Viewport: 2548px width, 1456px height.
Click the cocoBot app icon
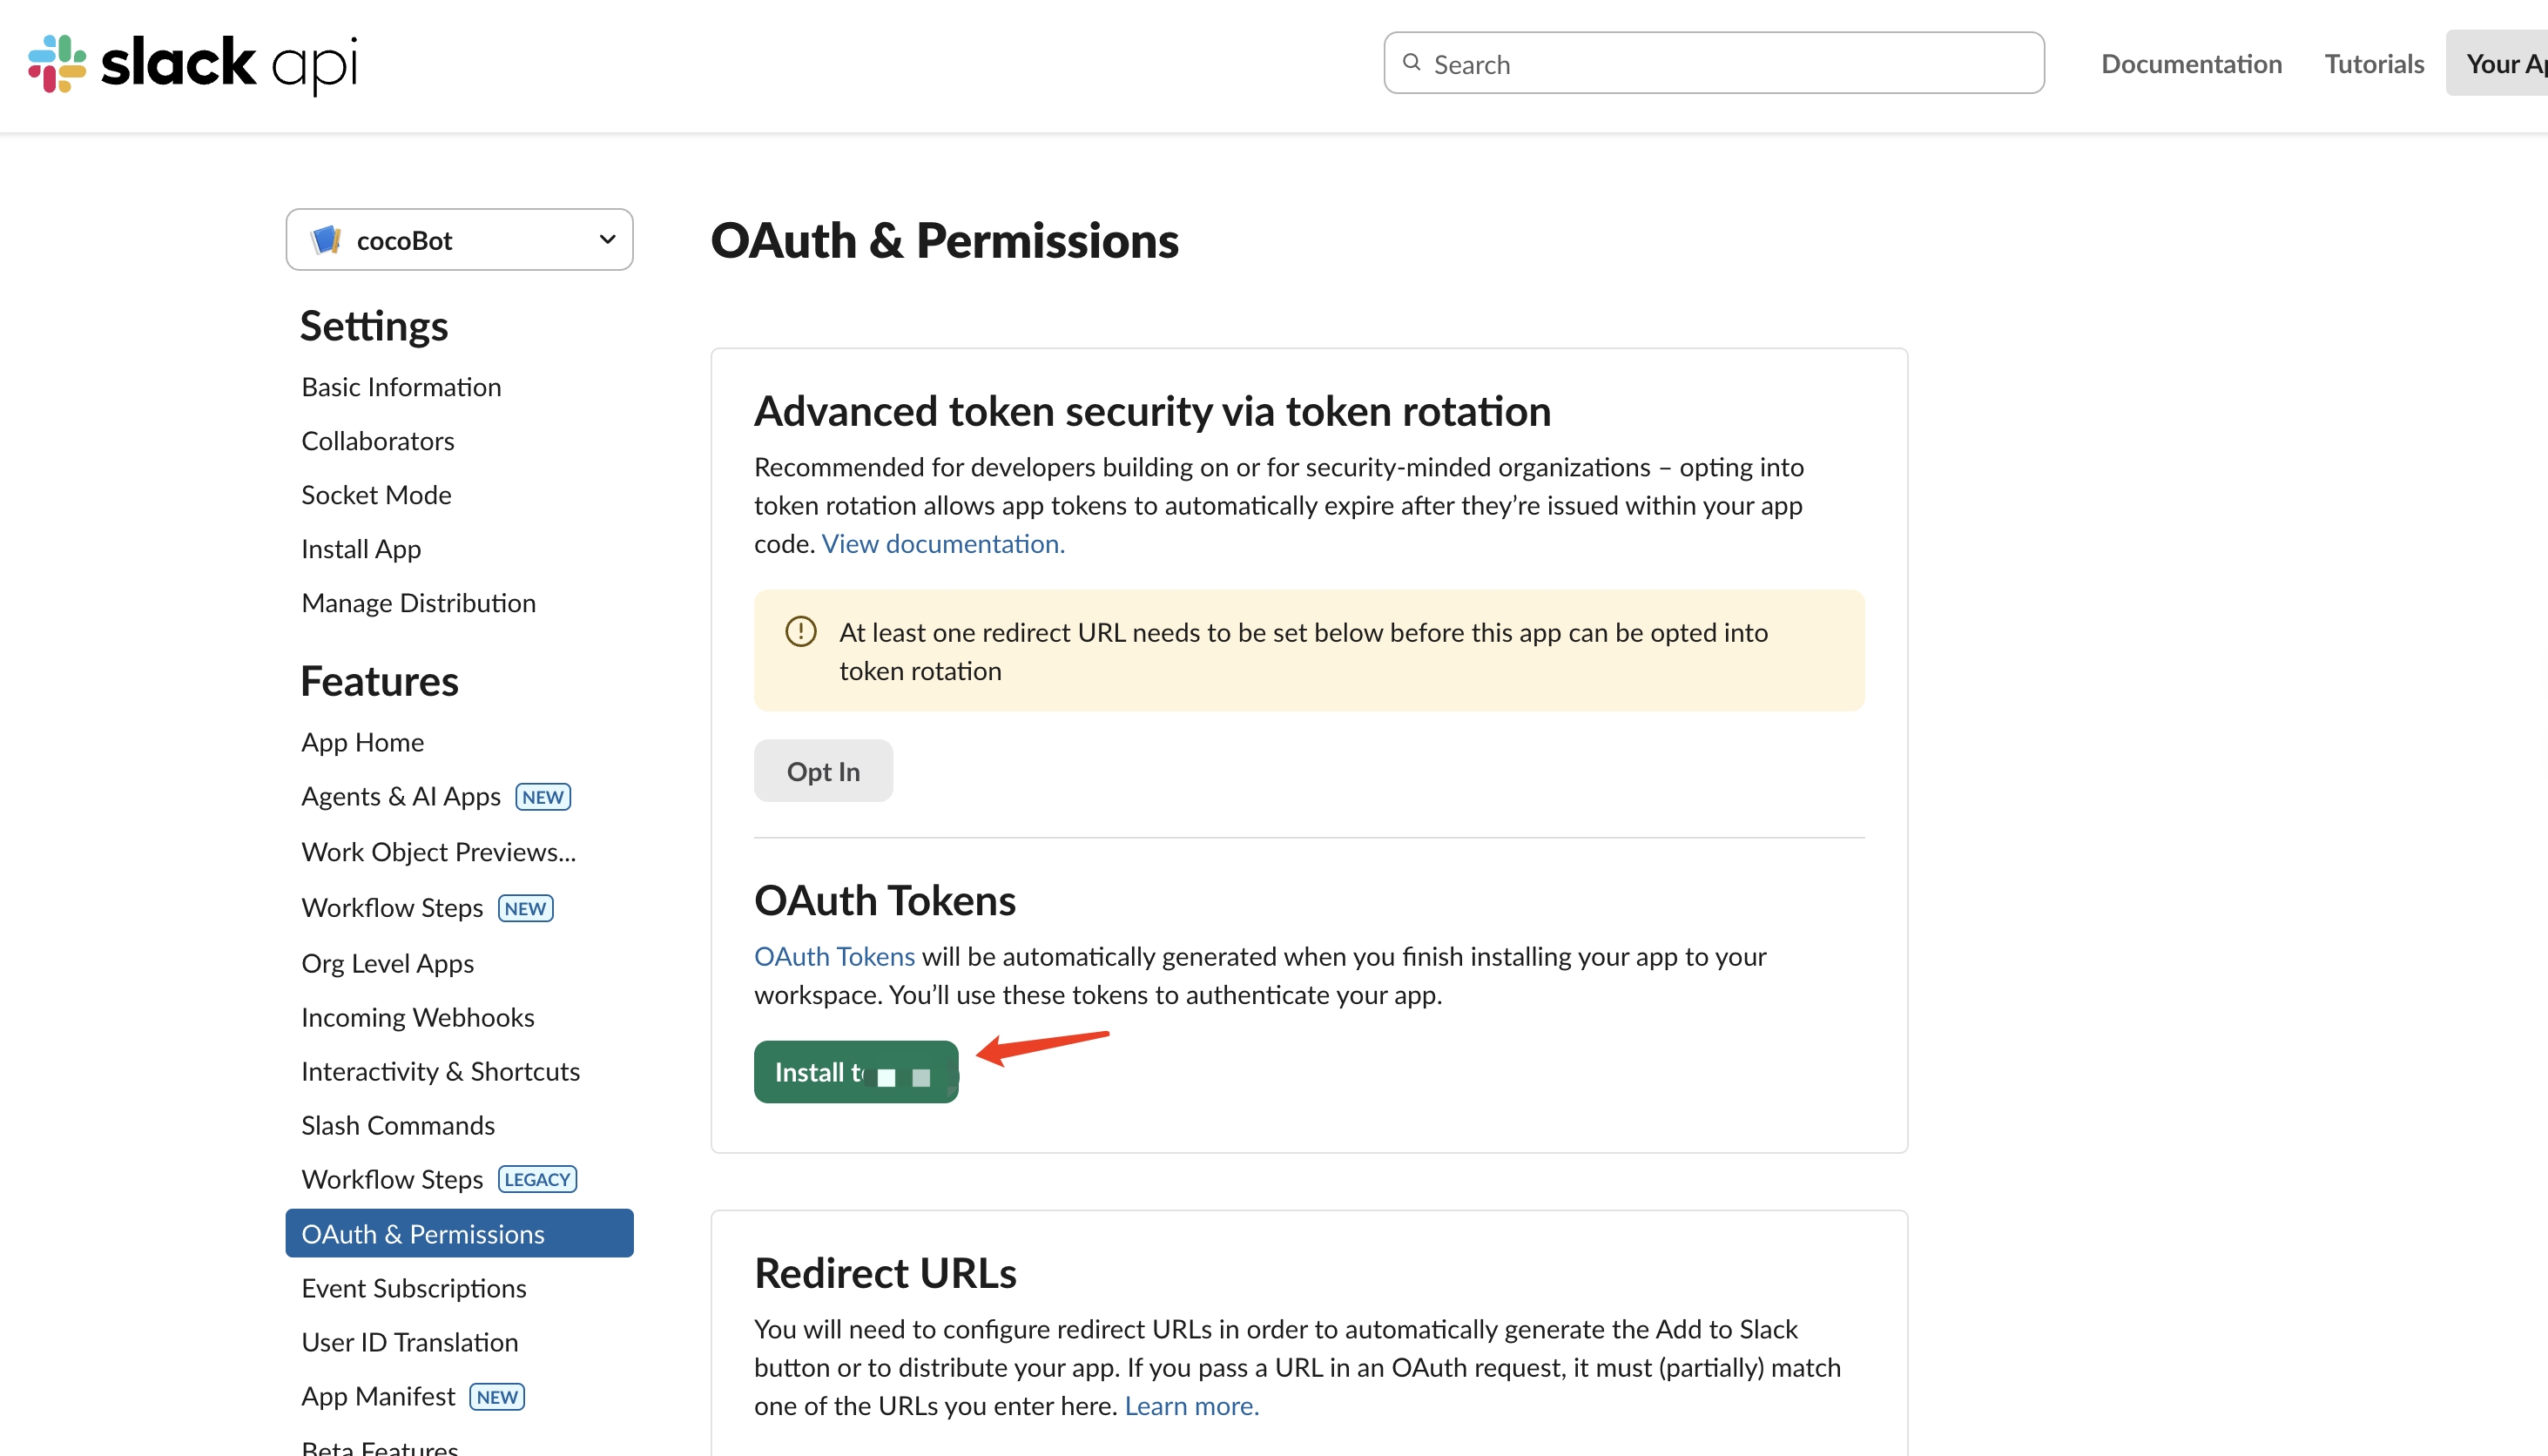click(x=325, y=240)
